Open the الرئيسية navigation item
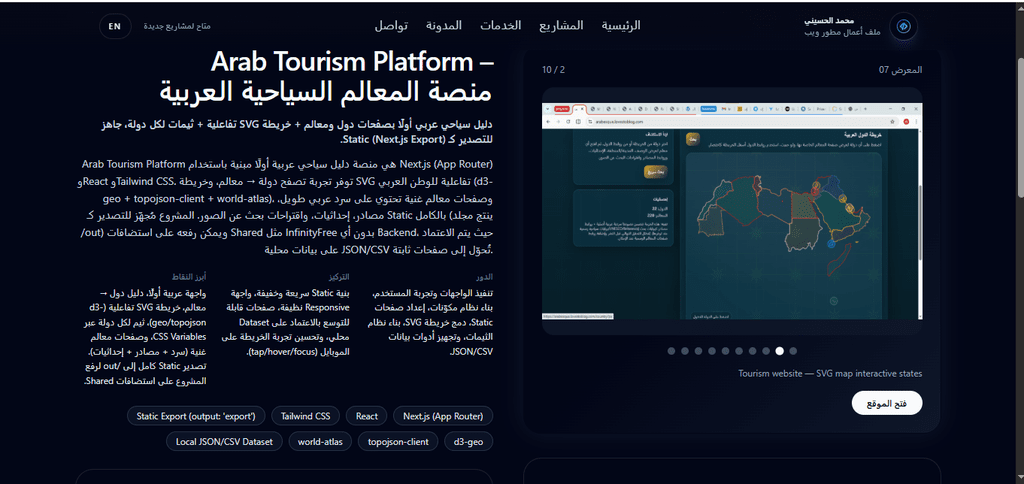This screenshot has width=1024, height=484. coord(620,25)
